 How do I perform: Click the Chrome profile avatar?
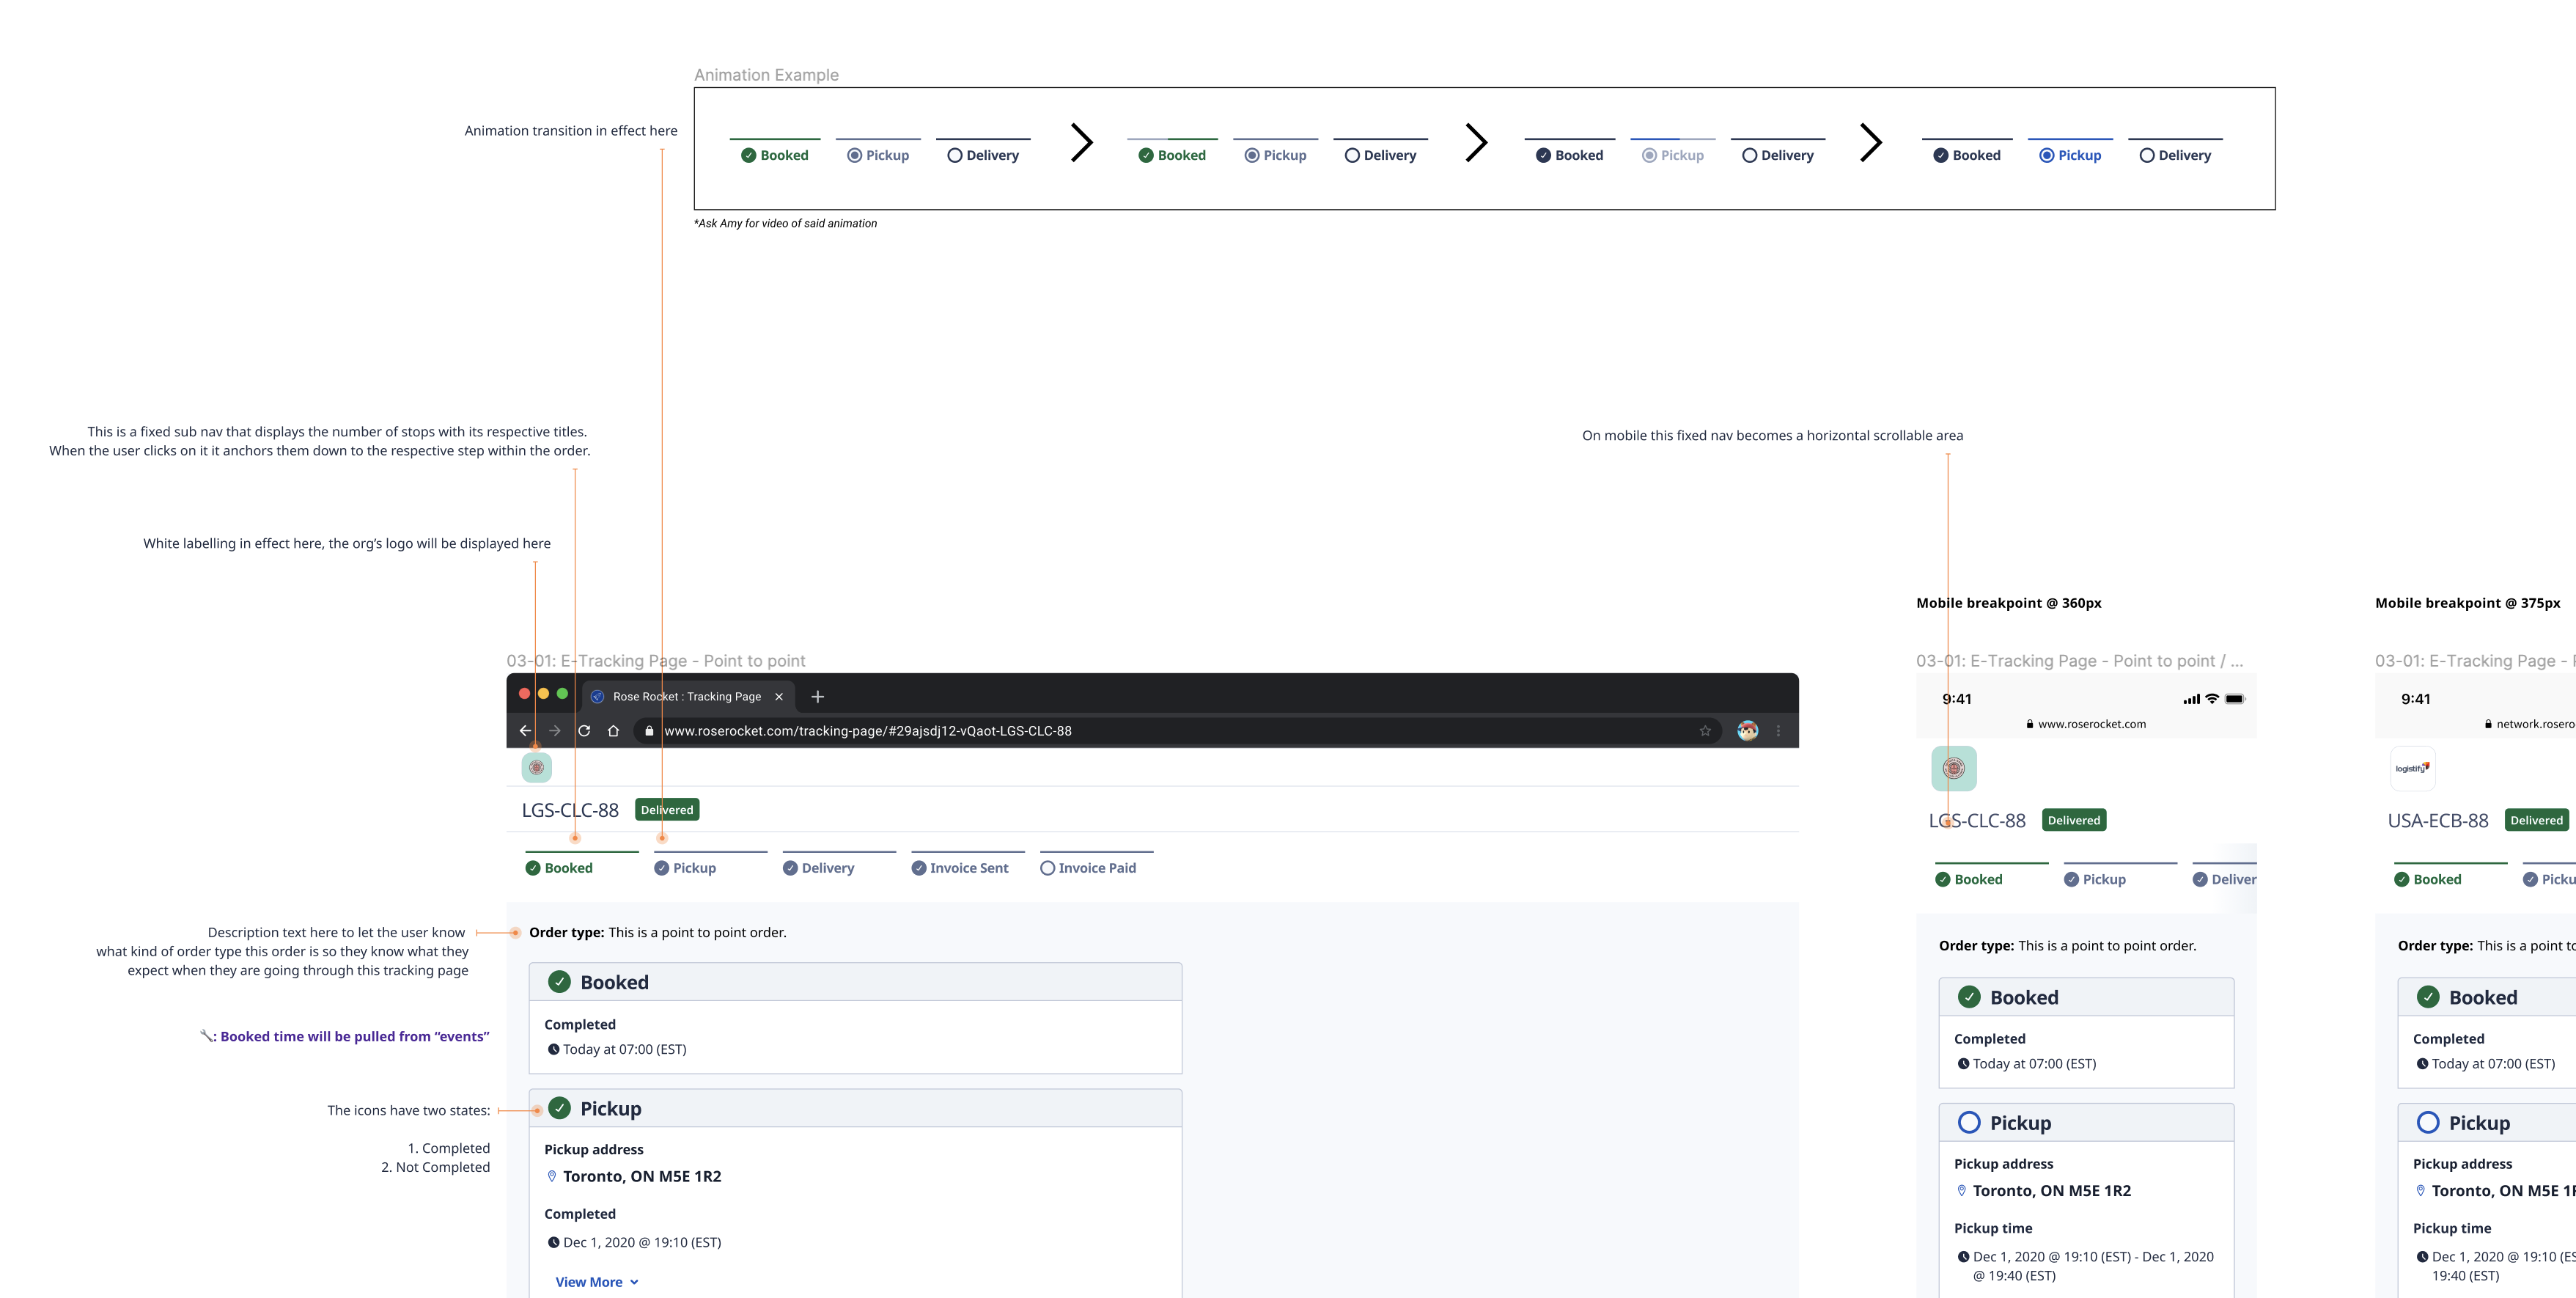1747,730
